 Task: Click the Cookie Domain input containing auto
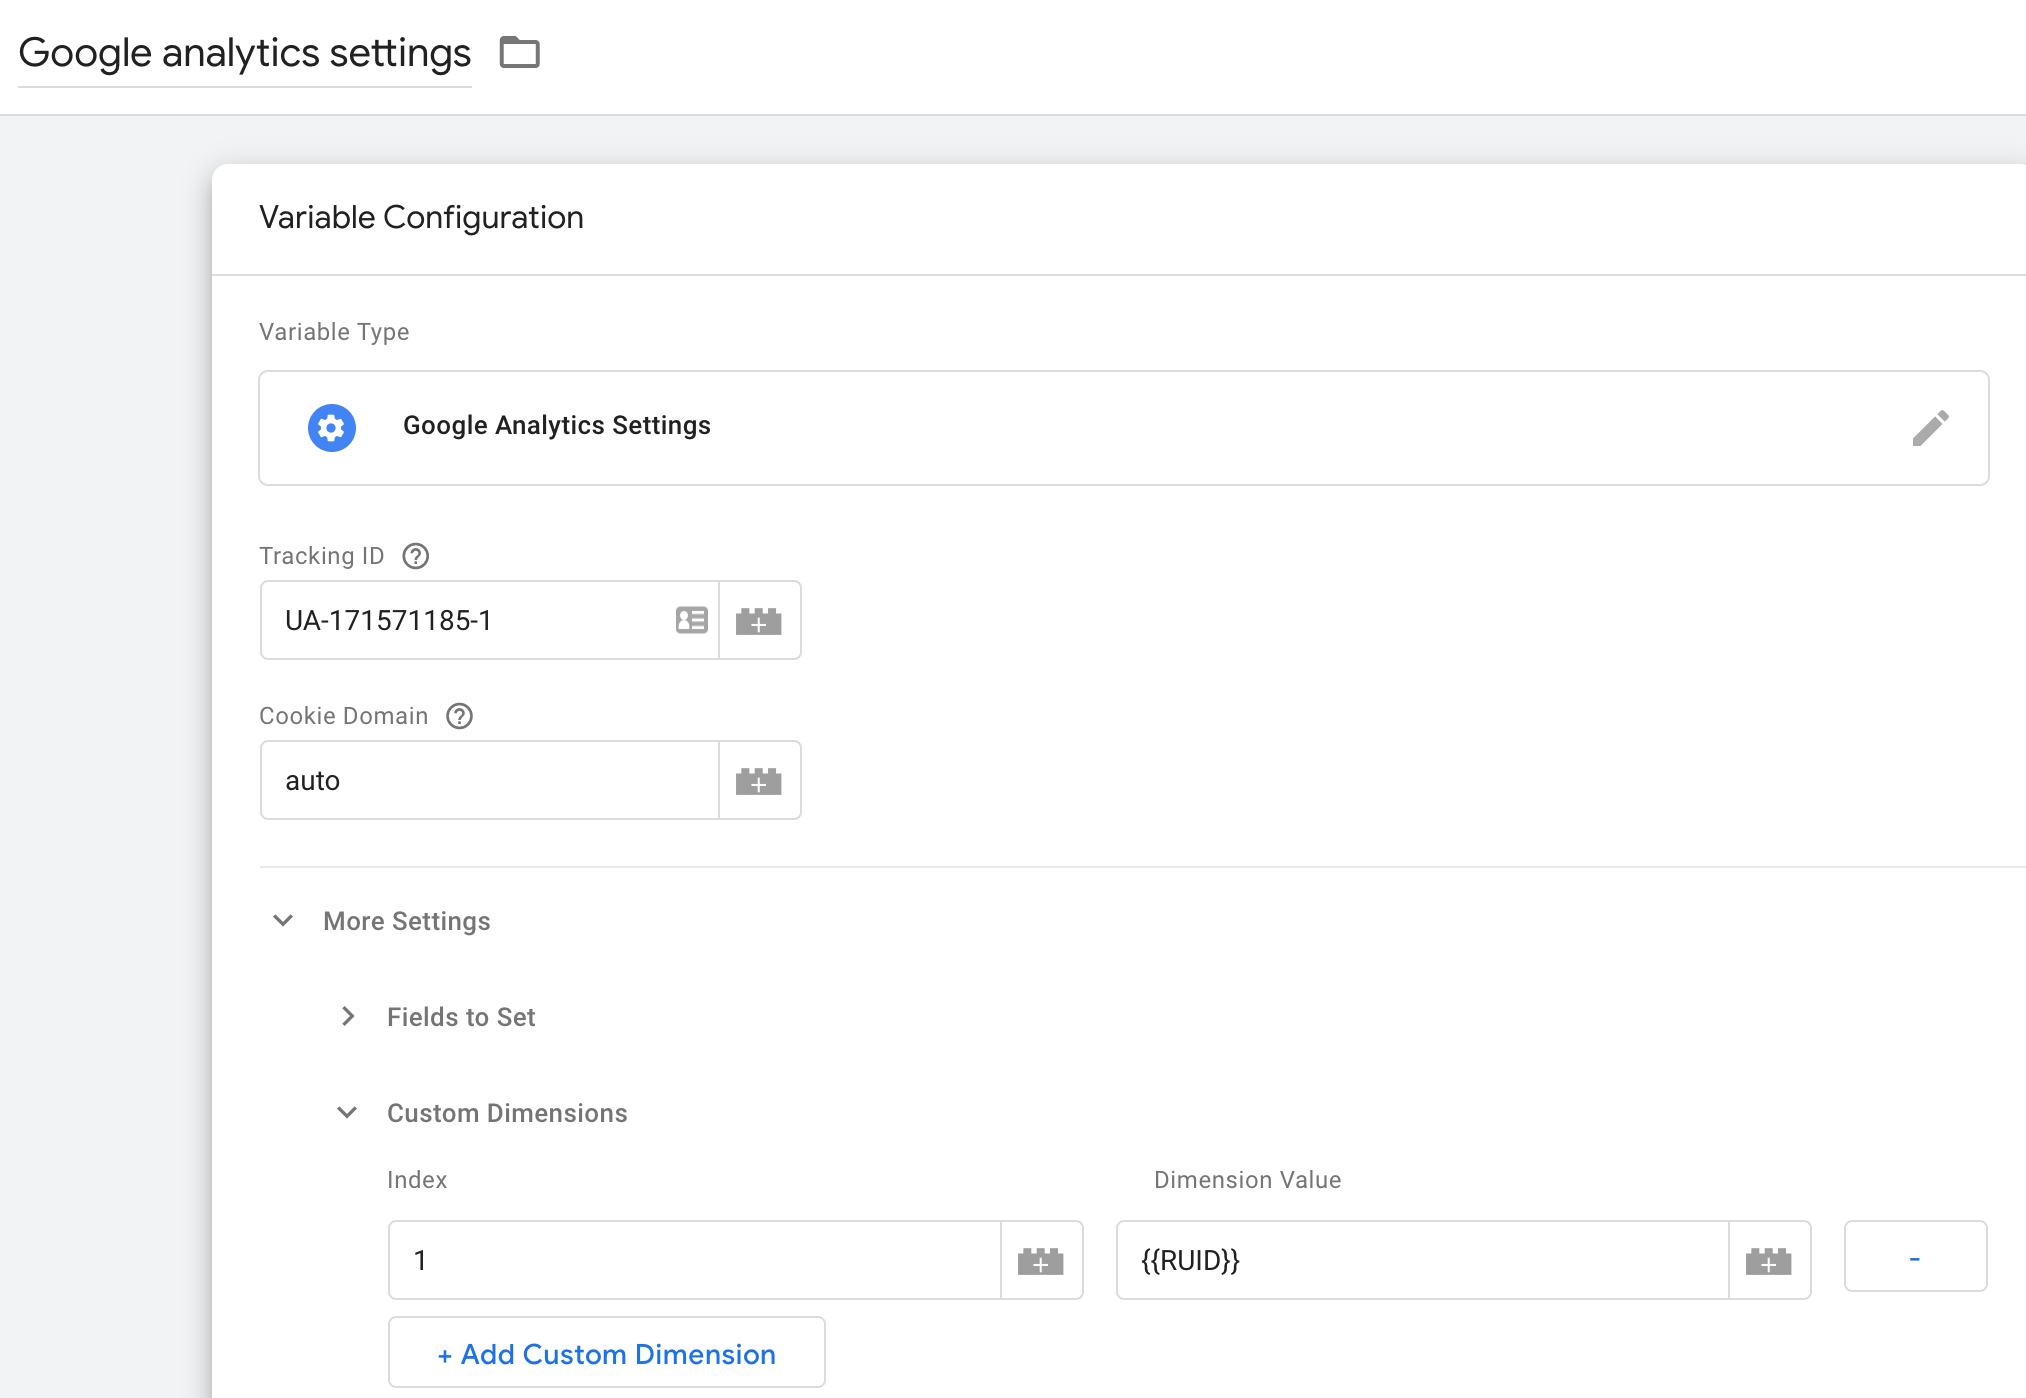pos(490,780)
